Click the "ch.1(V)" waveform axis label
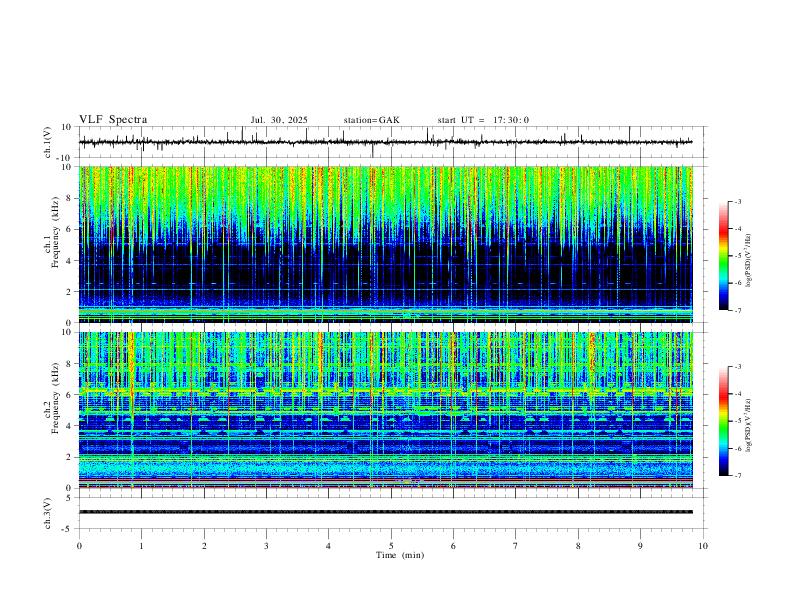The width and height of the screenshot is (792, 612). tap(48, 142)
